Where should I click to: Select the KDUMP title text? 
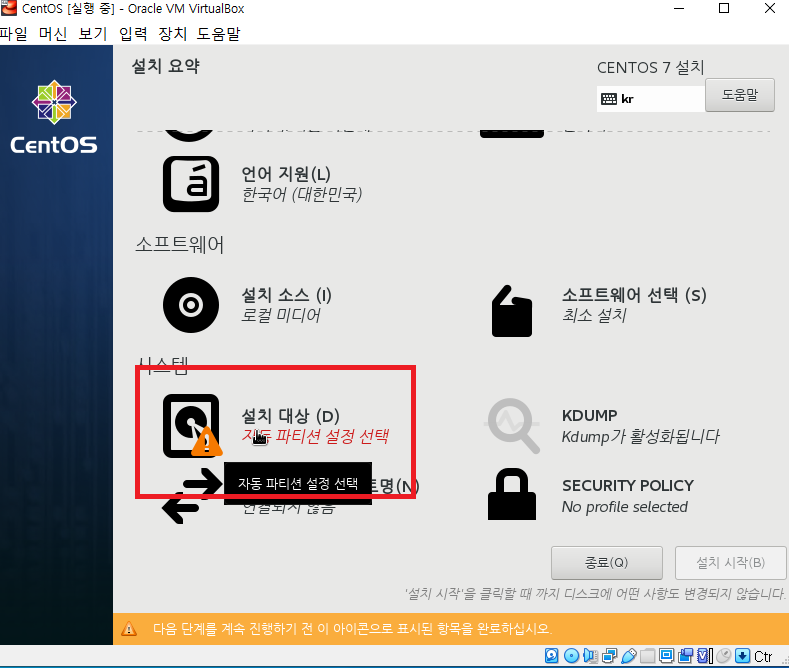pos(589,415)
